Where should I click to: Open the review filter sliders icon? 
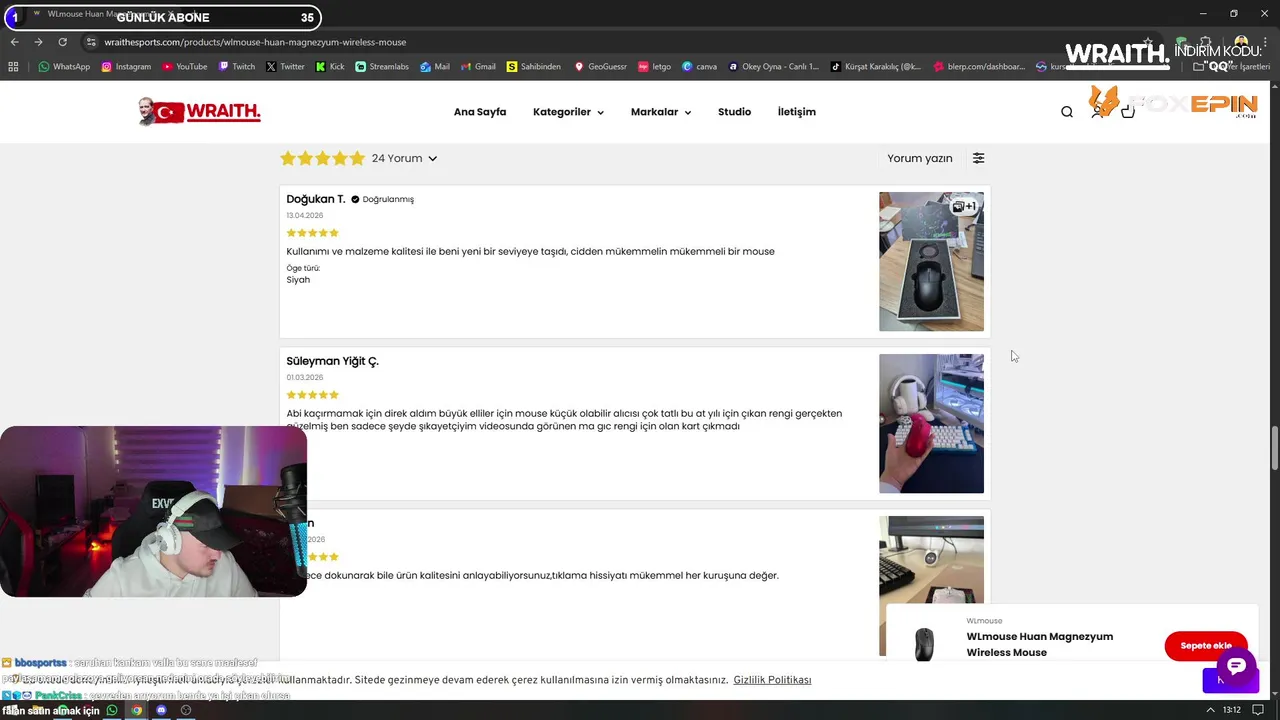978,158
